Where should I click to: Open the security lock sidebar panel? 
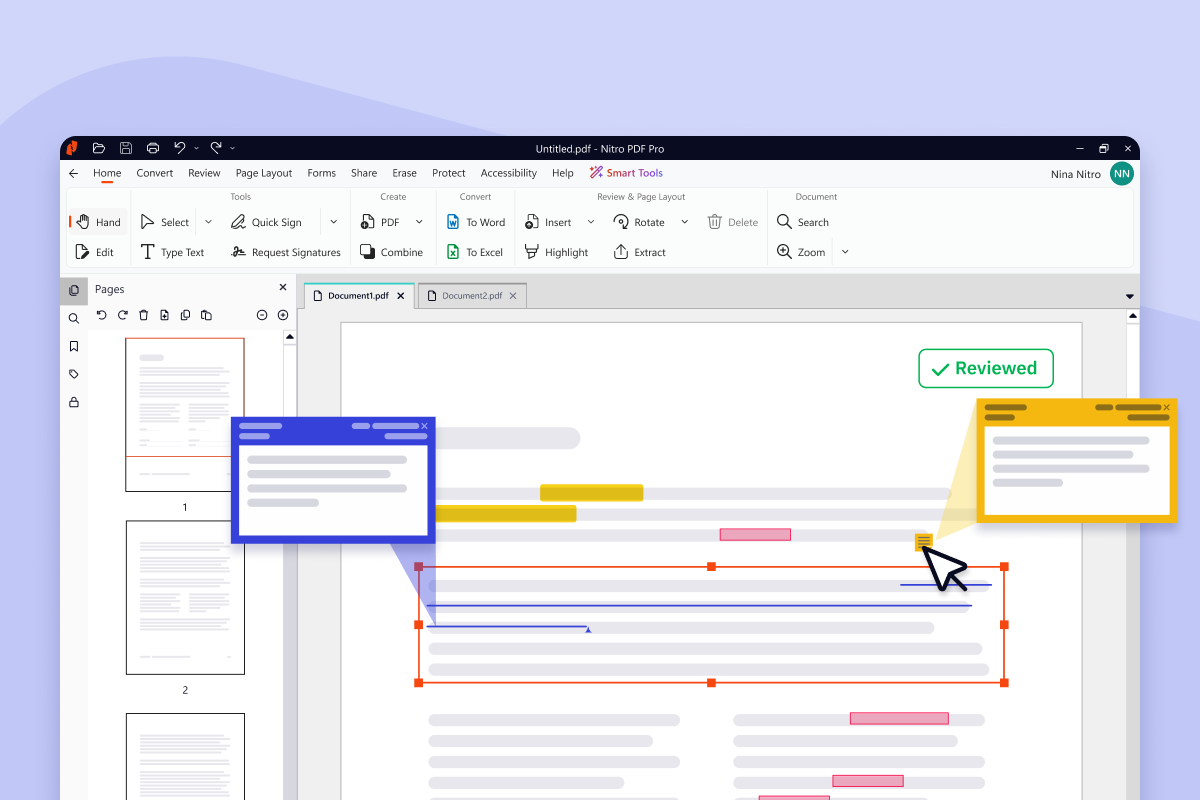point(74,402)
